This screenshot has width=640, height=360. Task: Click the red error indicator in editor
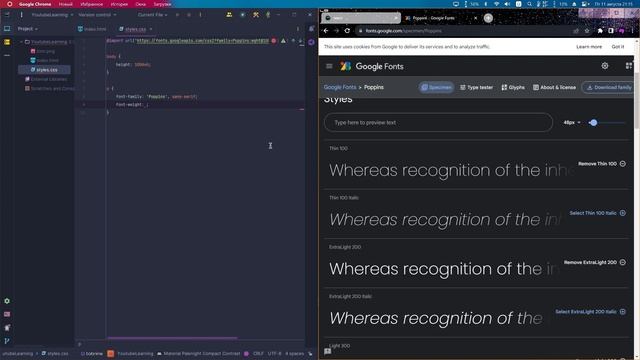274,41
